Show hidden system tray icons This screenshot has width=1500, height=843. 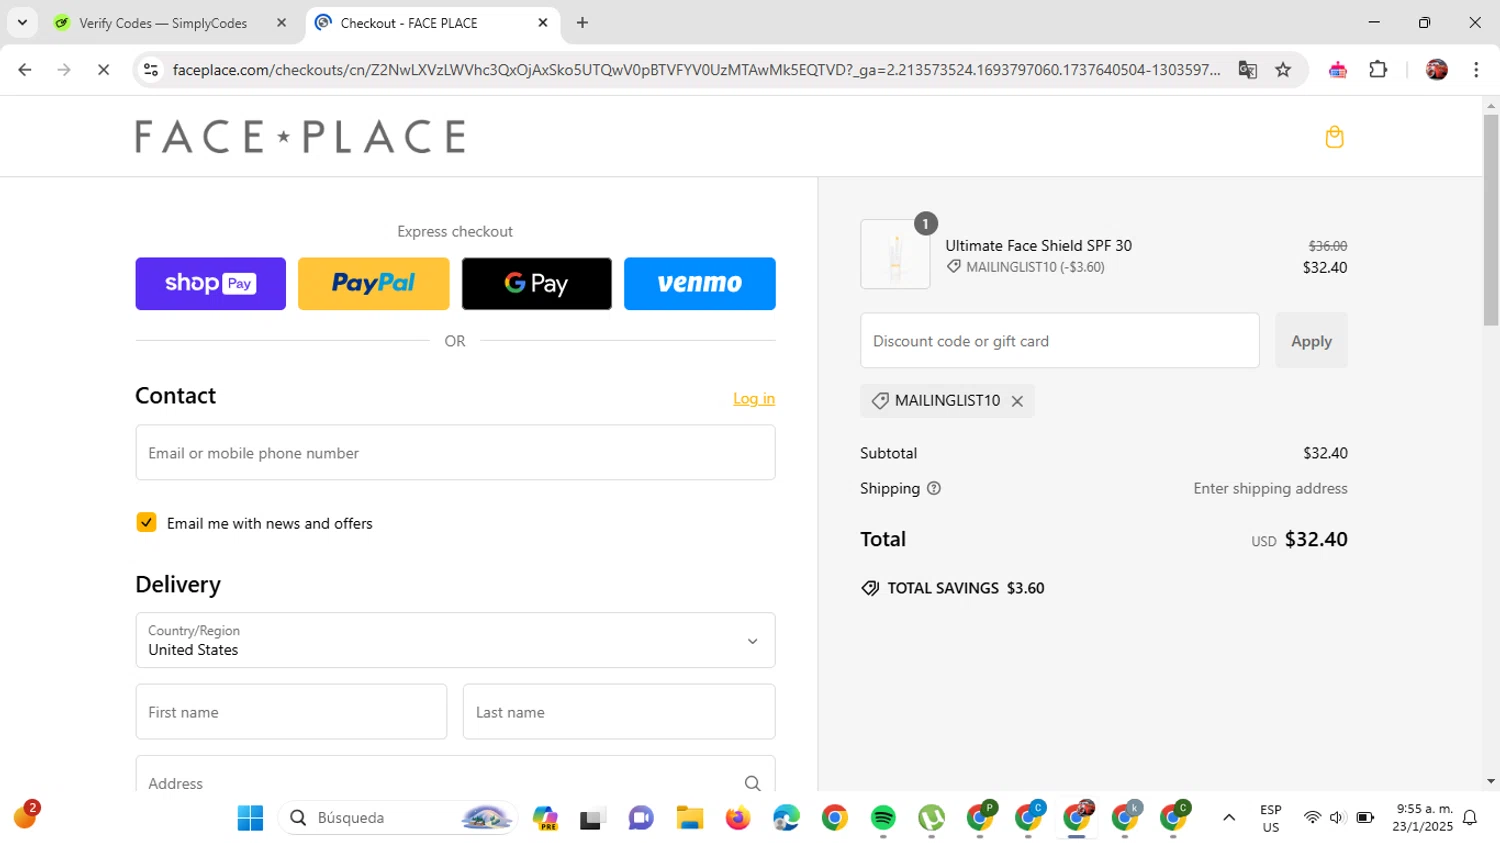tap(1229, 818)
